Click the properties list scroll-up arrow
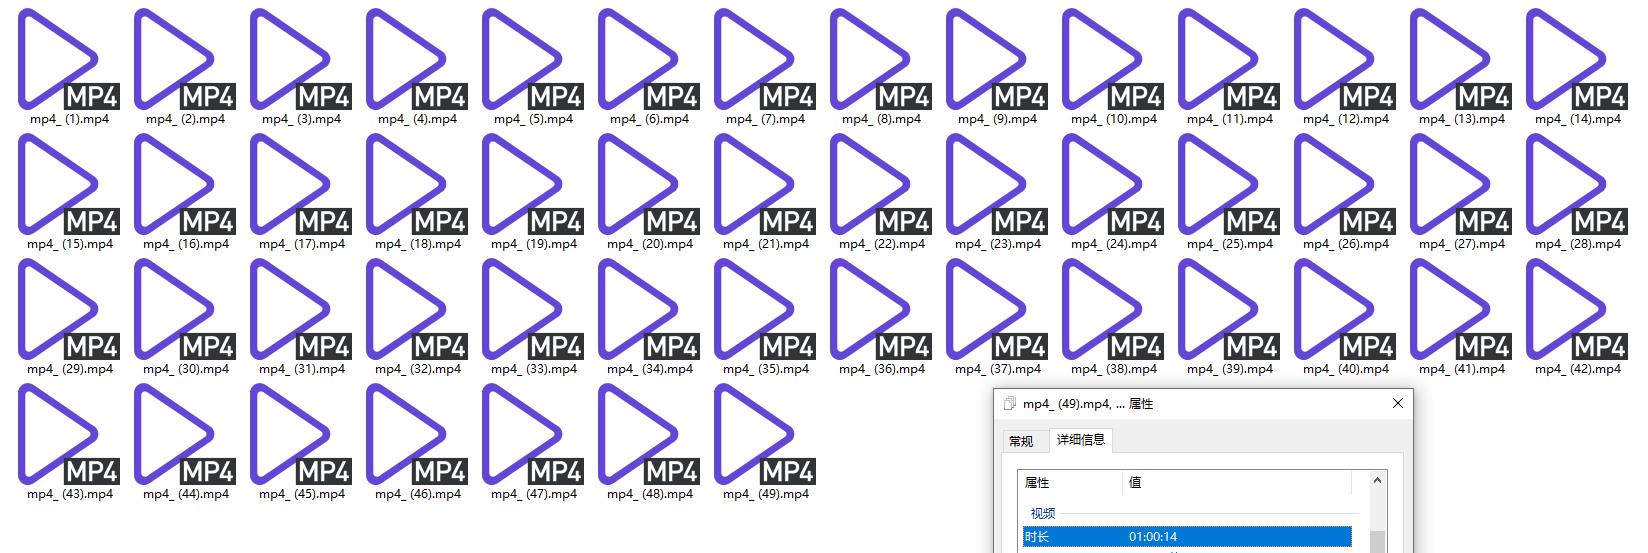This screenshot has width=1648, height=553. (1377, 481)
